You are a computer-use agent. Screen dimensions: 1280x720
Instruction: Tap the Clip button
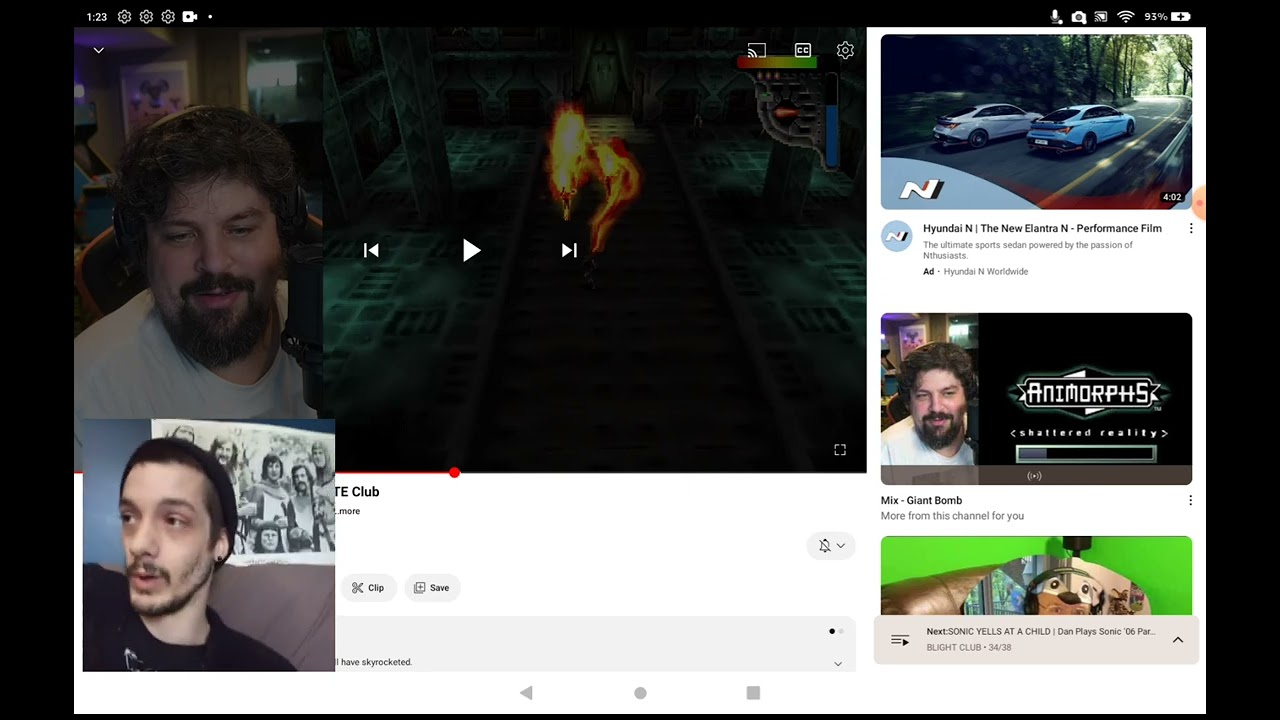point(368,588)
